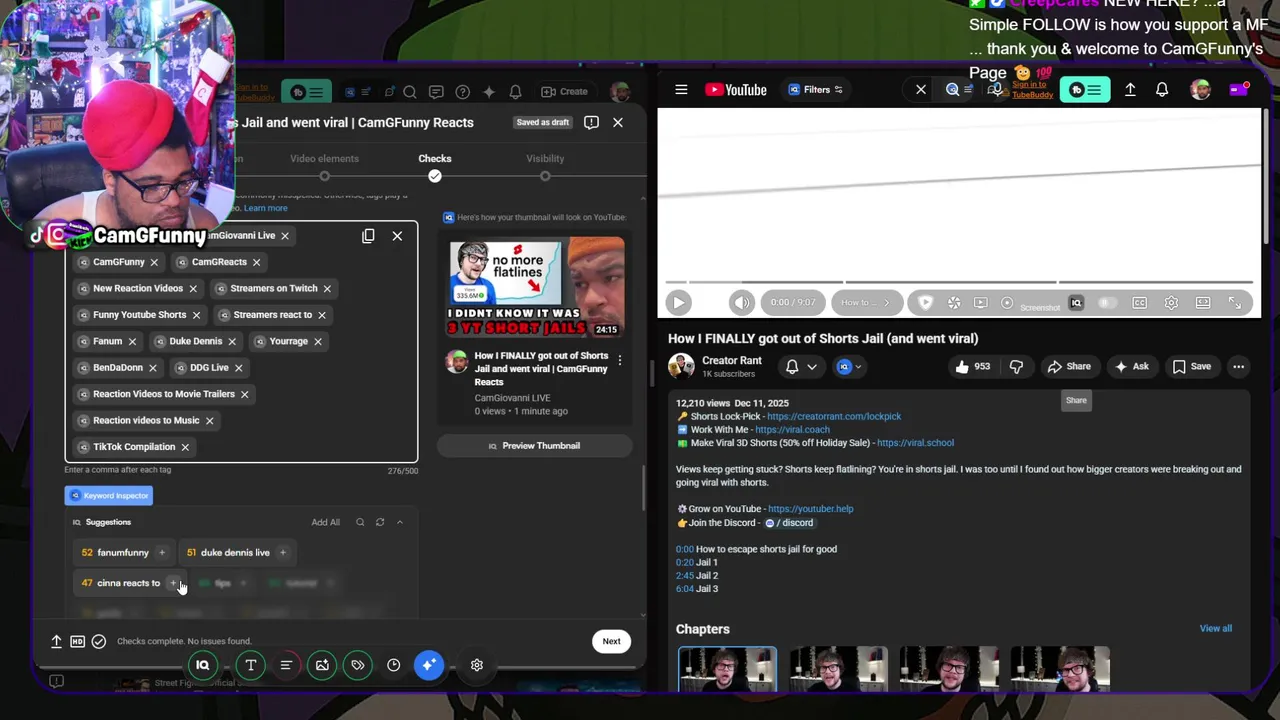This screenshot has width=1280, height=720.
Task: Open the thumbnail image tool in bottom toolbar
Action: [322, 665]
